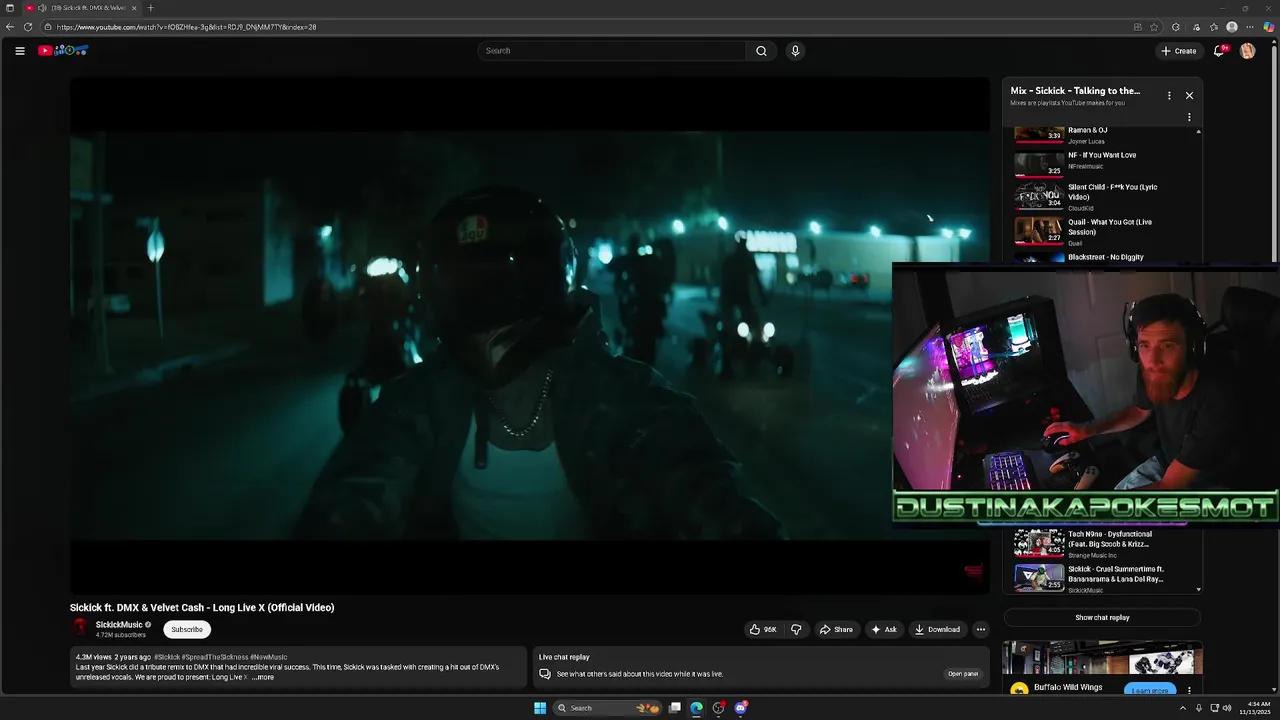Screen dimensions: 1280x720
Task: Open Edge browser profile
Action: (1232, 27)
